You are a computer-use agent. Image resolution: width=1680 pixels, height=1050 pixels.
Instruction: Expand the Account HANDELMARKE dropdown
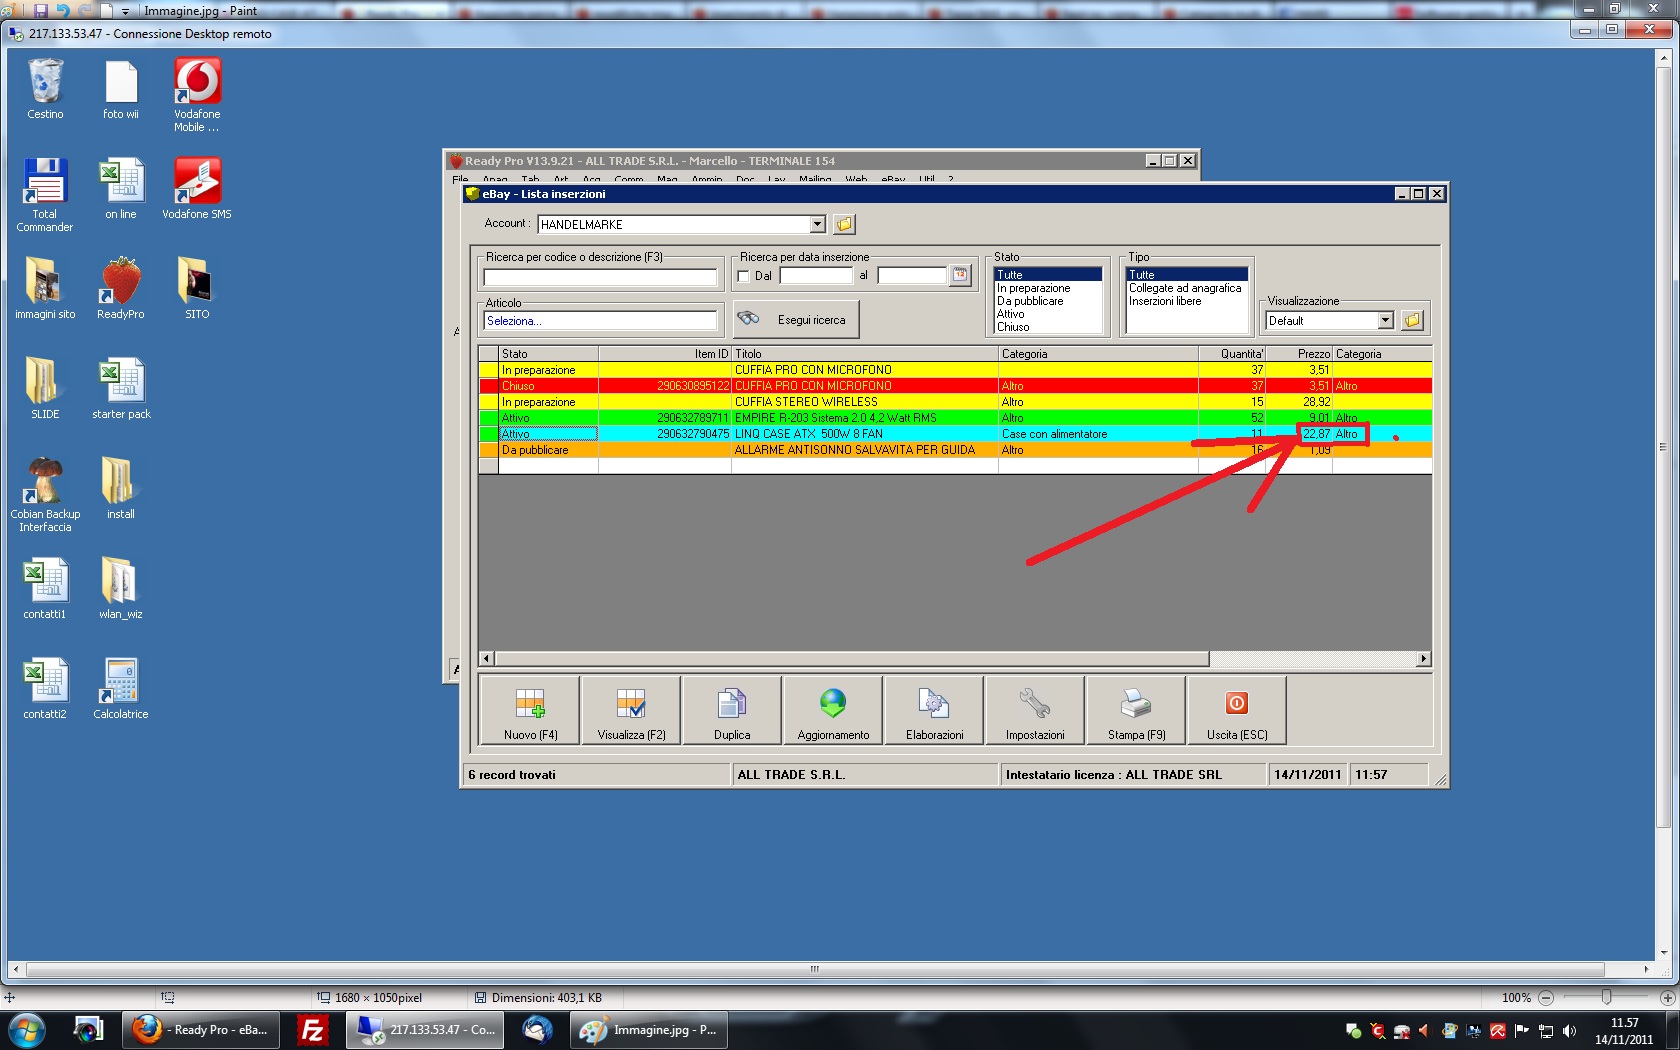817,224
